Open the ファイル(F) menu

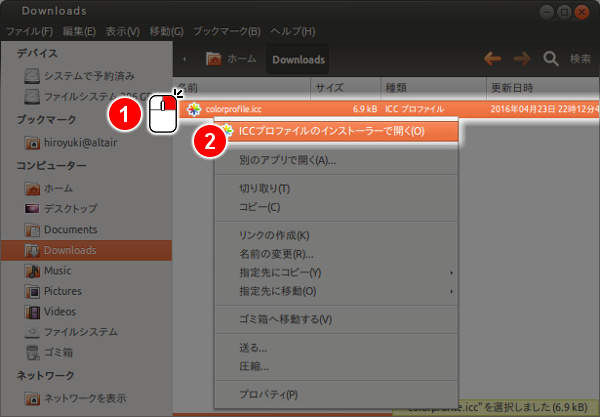pos(30,31)
